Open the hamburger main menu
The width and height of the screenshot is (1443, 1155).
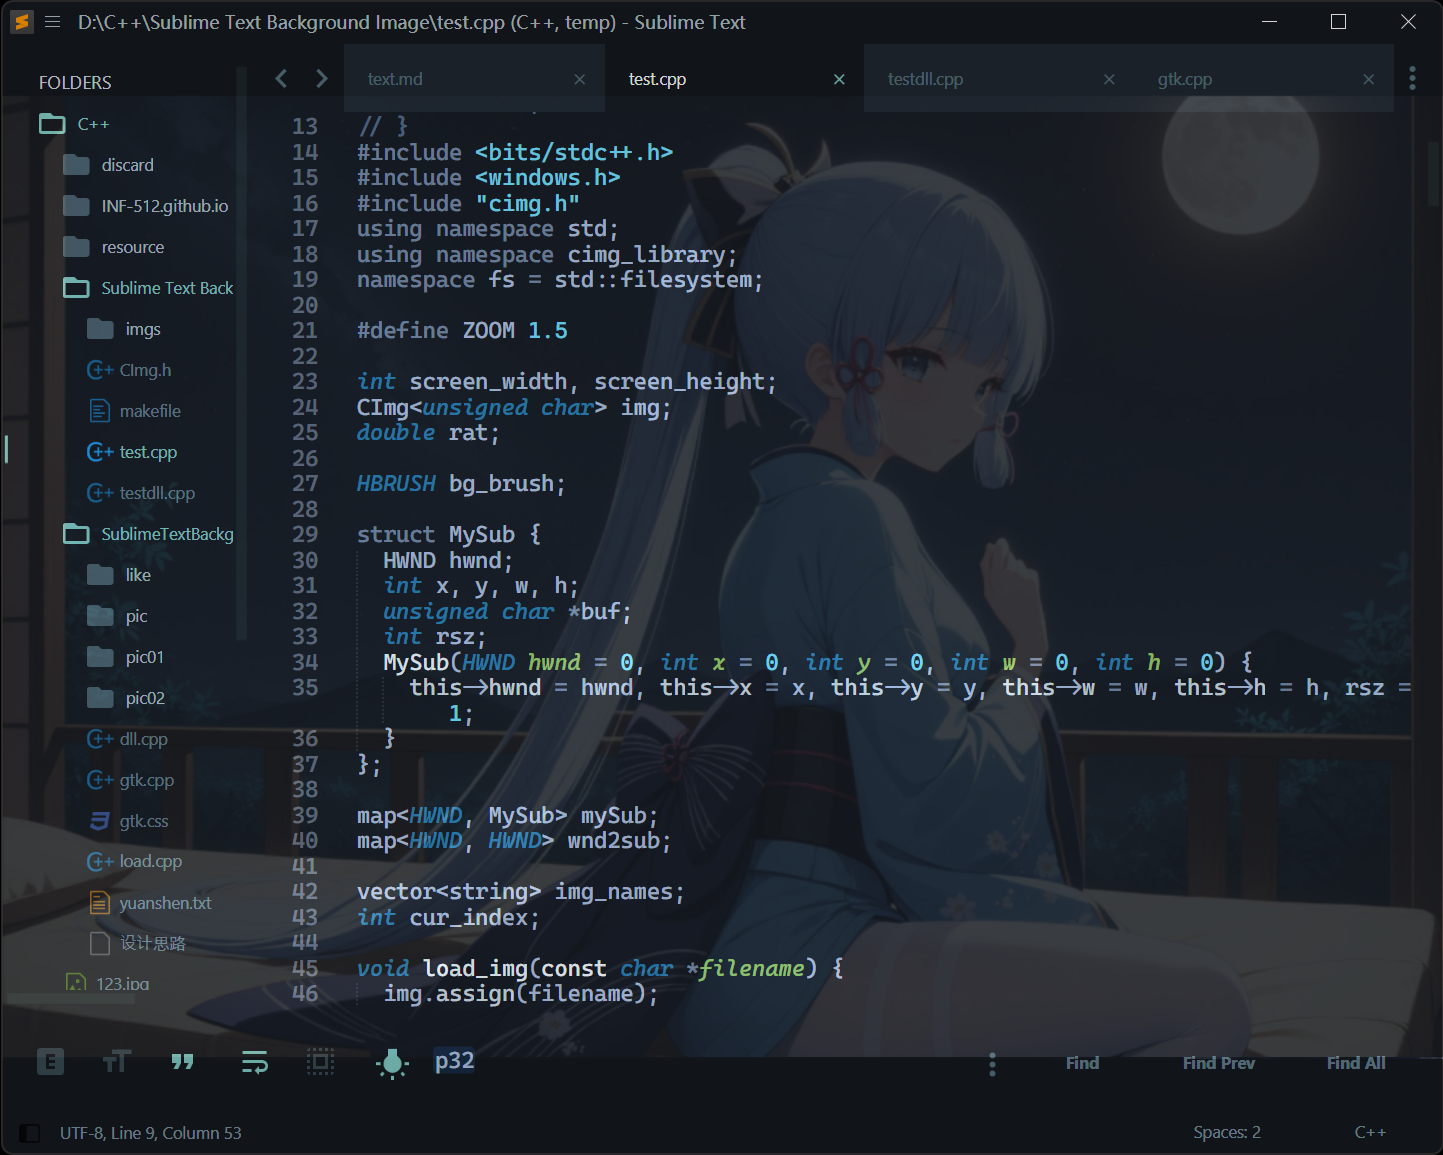53,22
